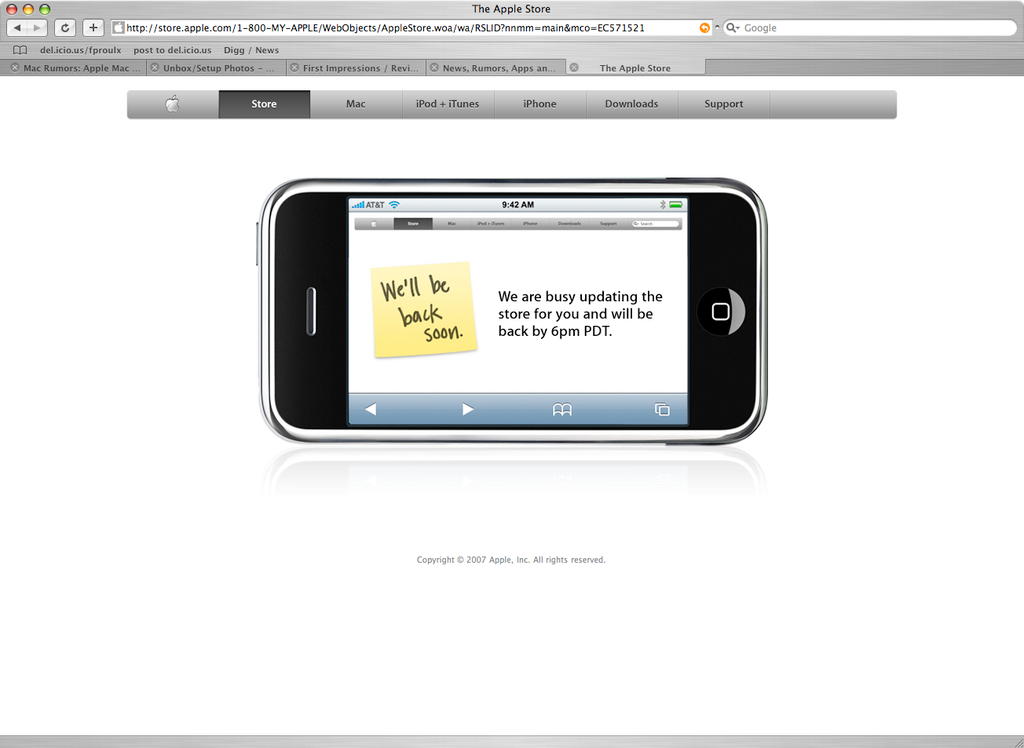This screenshot has width=1024, height=748.
Task: Open the iPhone section in the navigation bar
Action: tap(540, 103)
